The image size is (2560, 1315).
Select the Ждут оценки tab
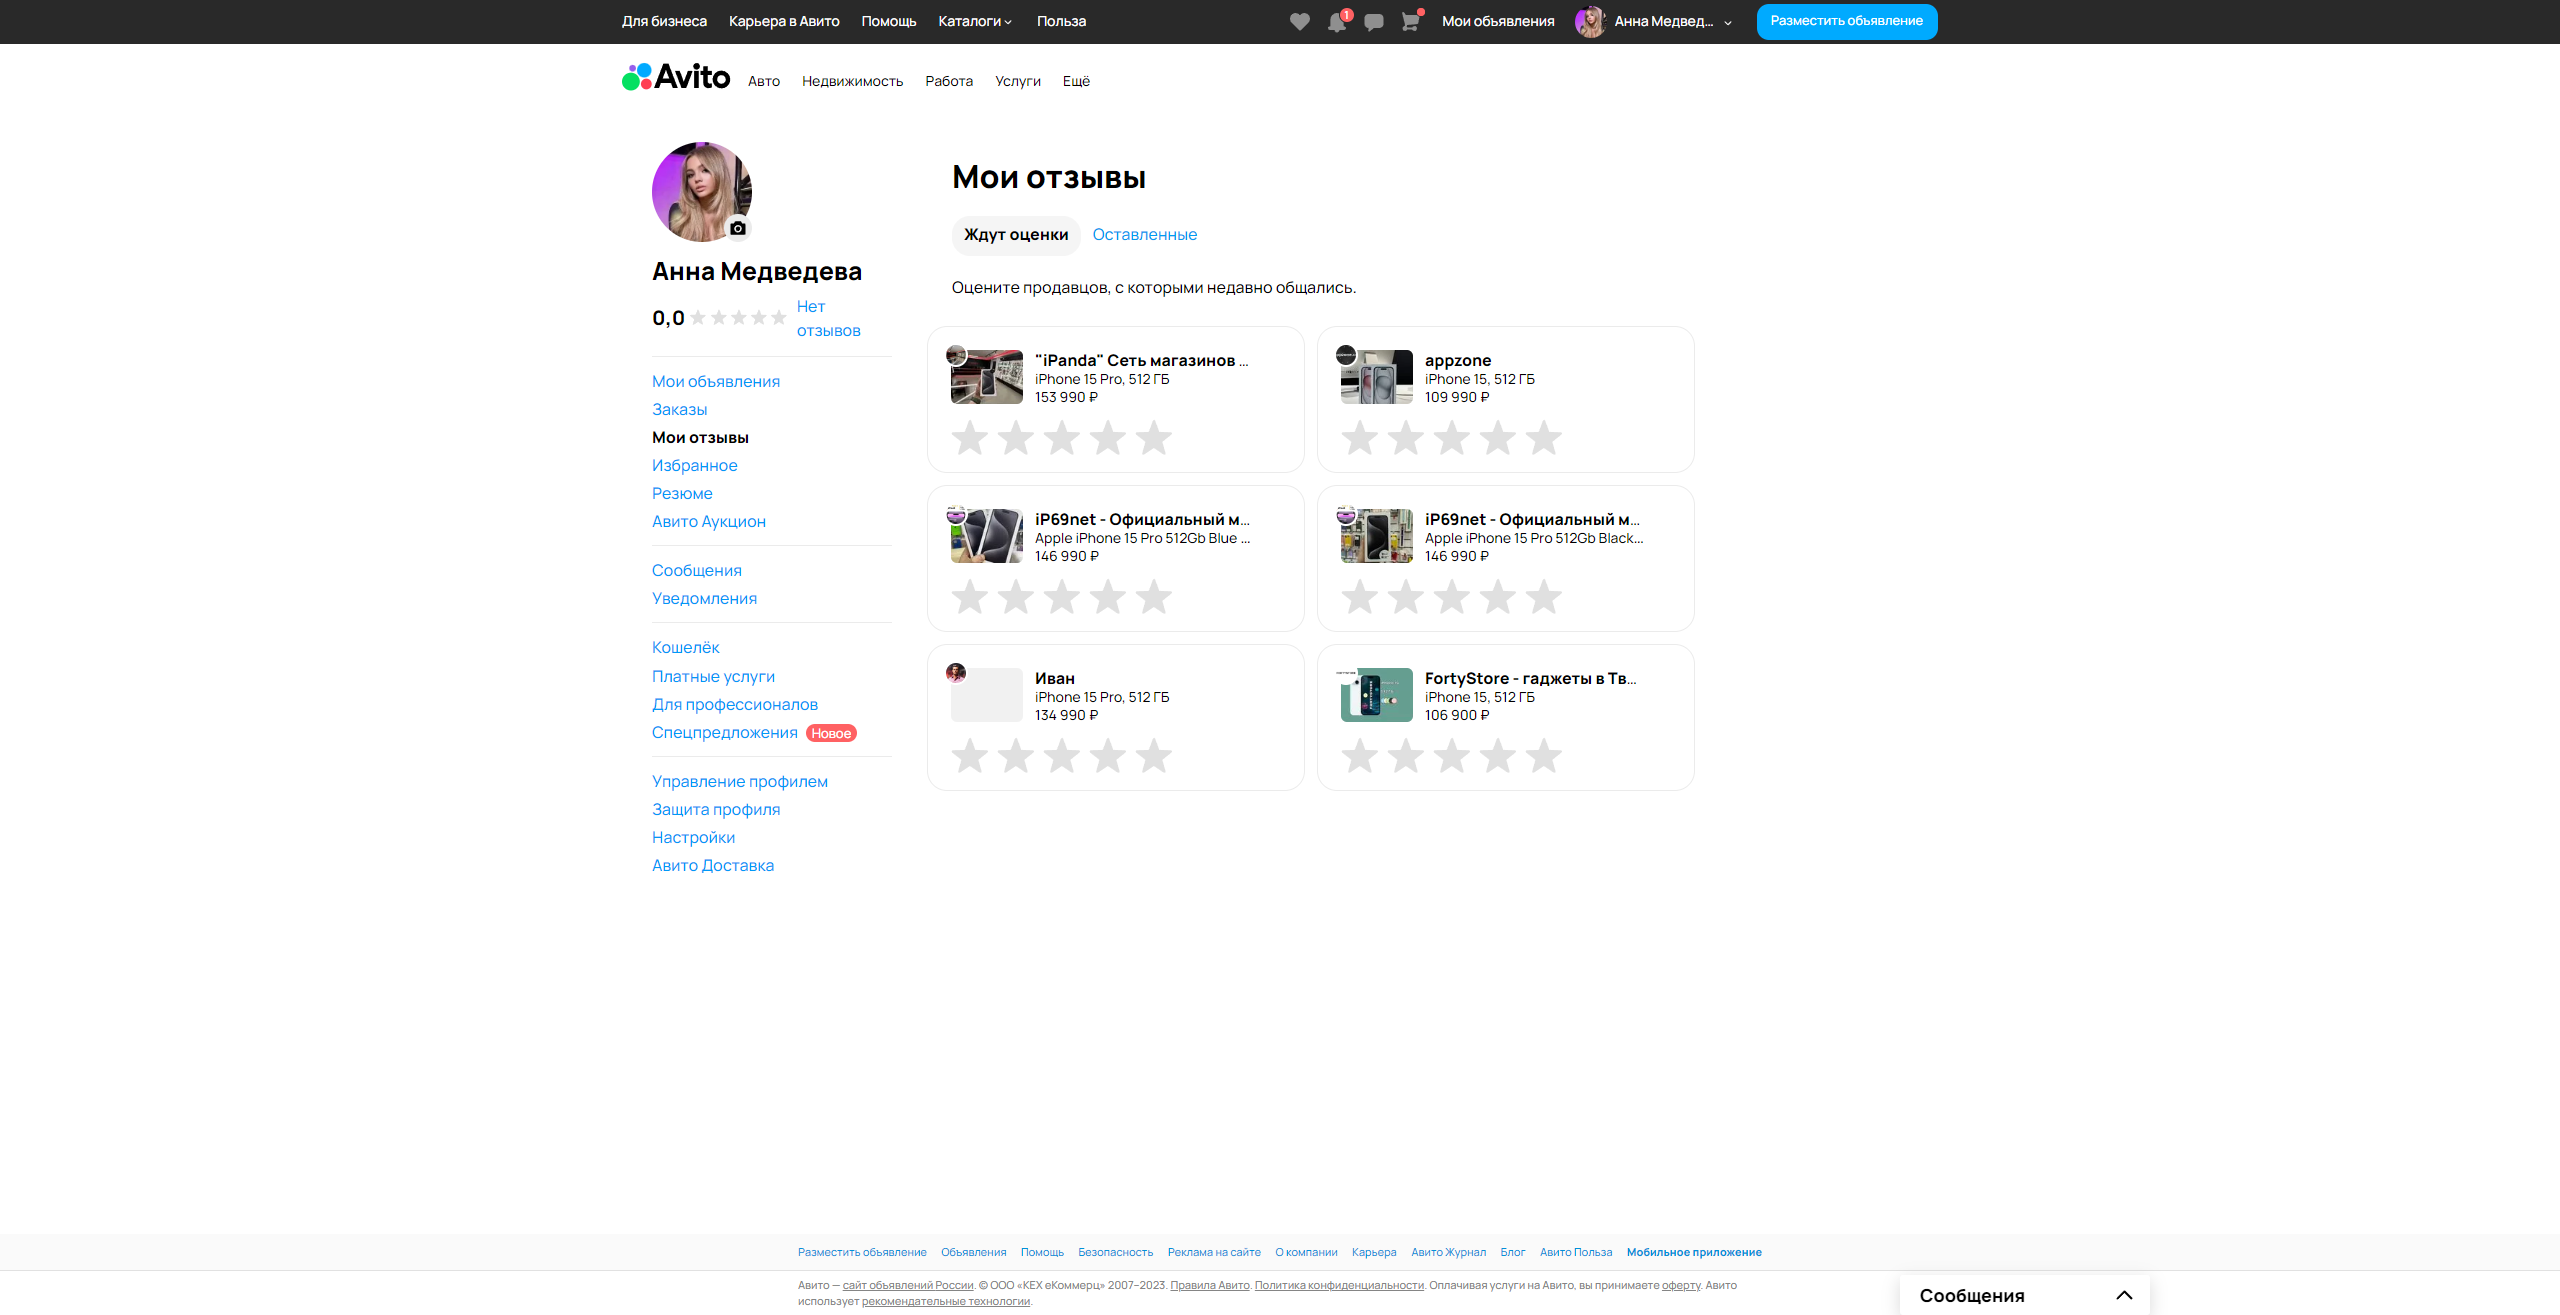pos(1016,234)
